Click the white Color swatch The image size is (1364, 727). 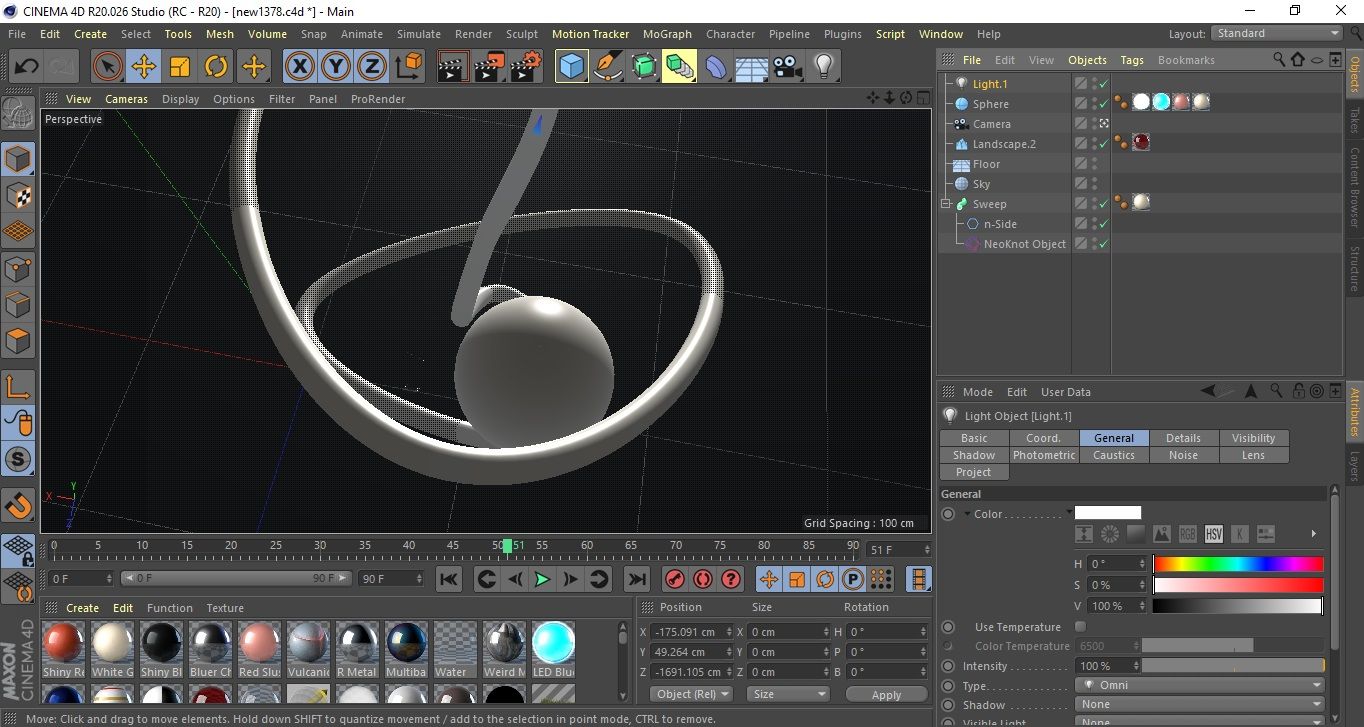(x=1108, y=513)
